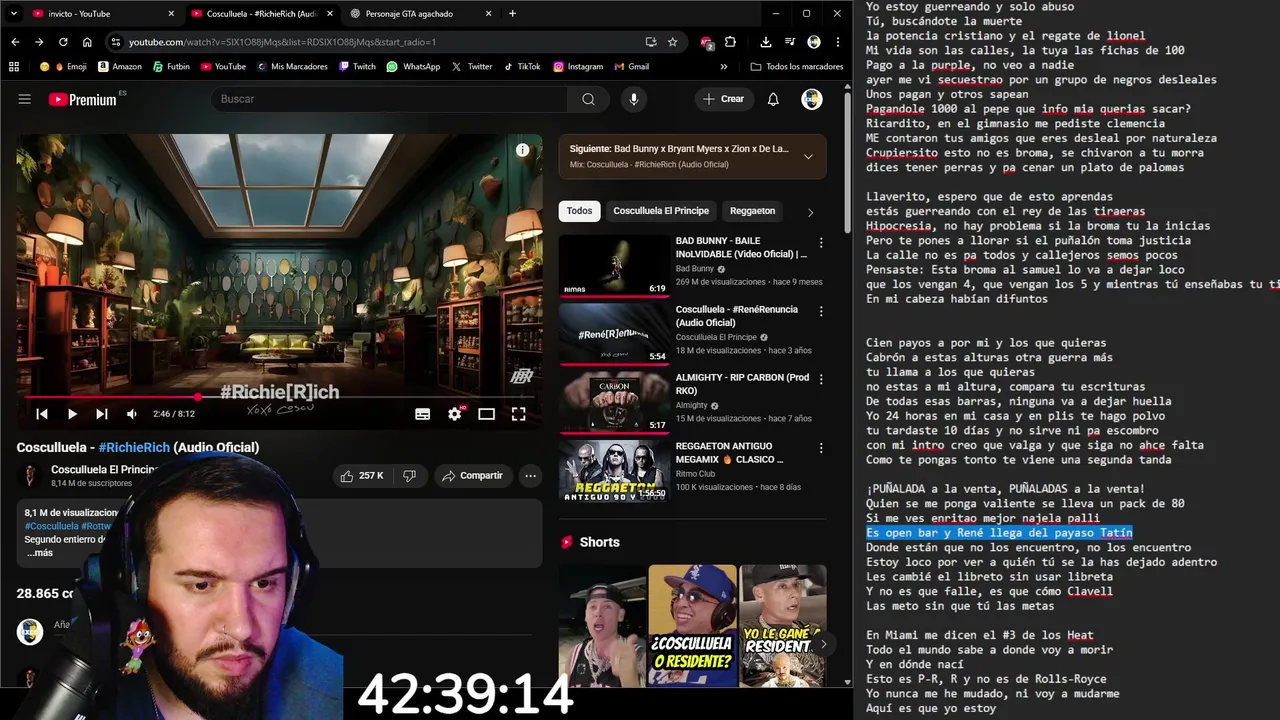Open the YouTube guide hamburger menu
This screenshot has width=1280, height=720.
pyautogui.click(x=25, y=99)
